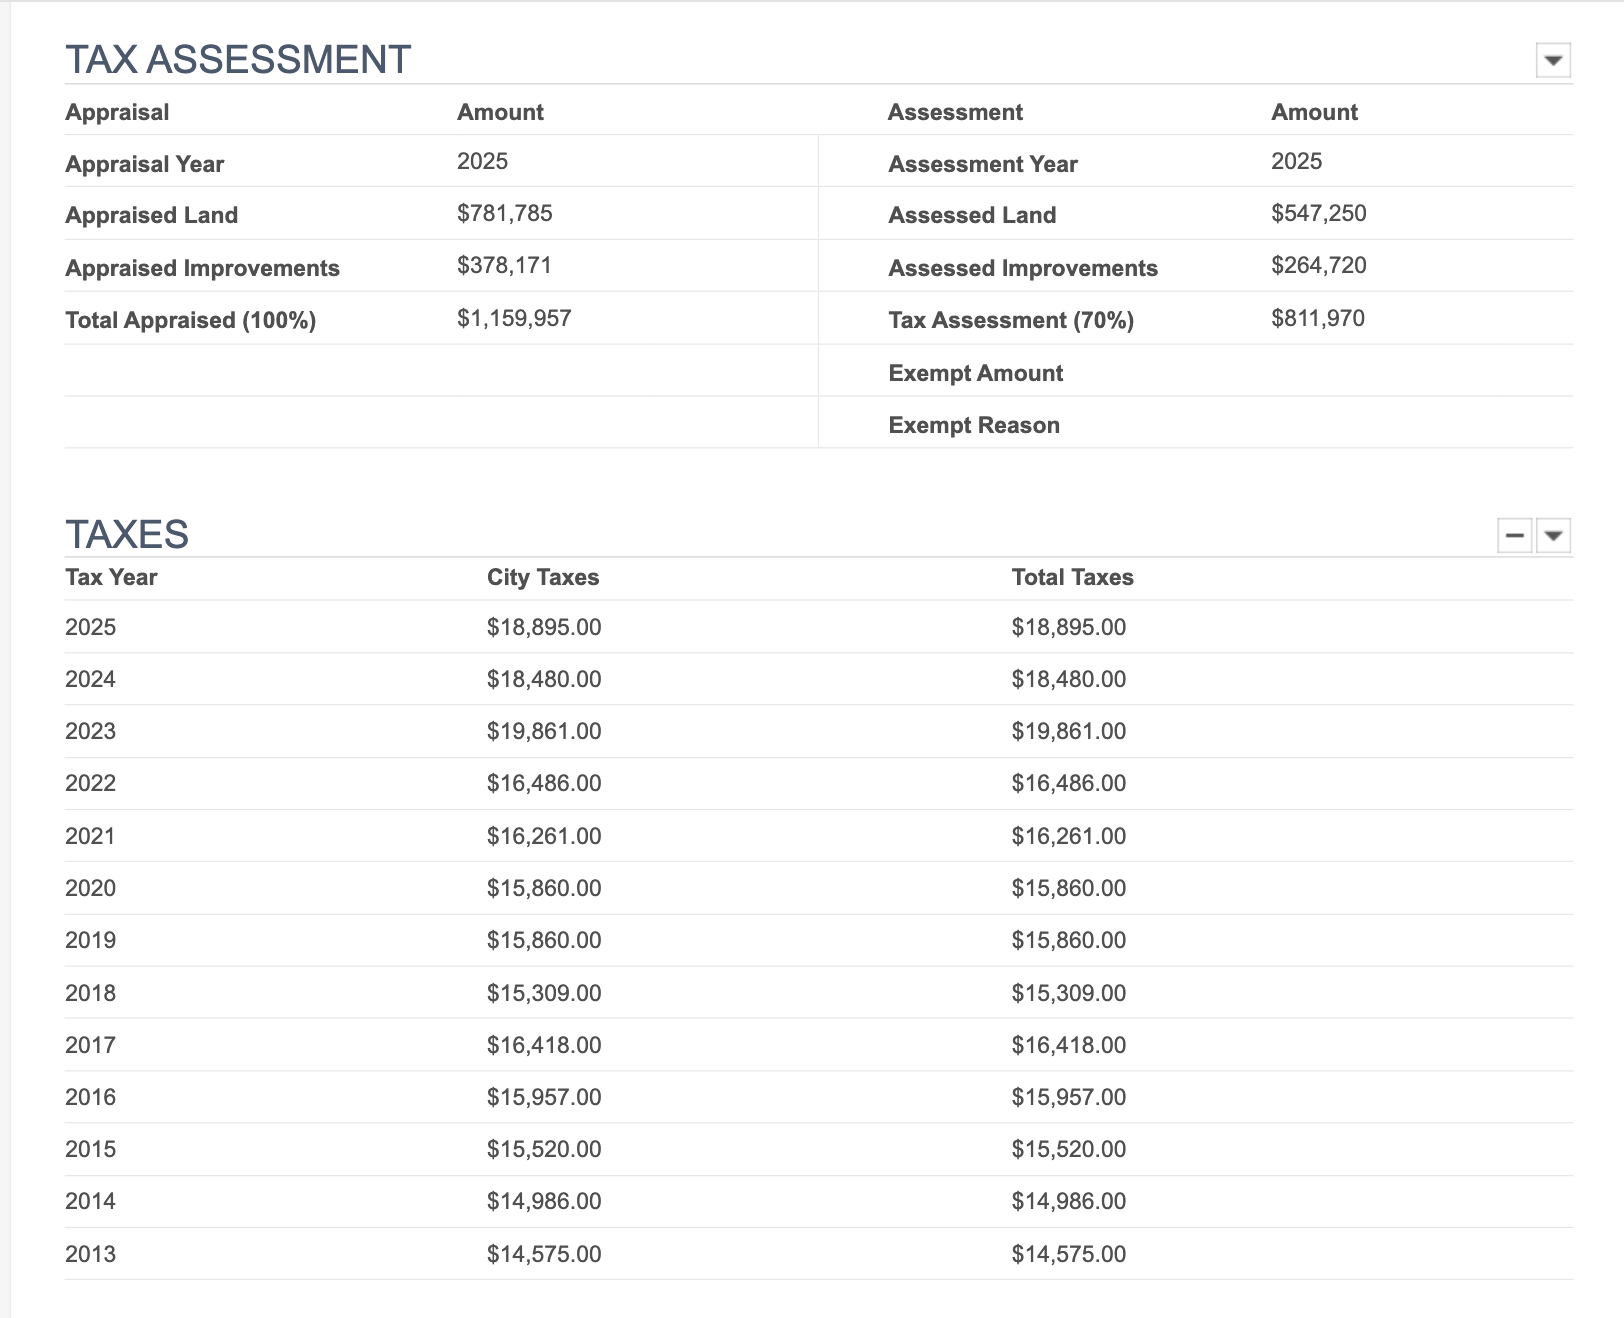Select the Appraised Land value $781,785
The image size is (1624, 1318).
pyautogui.click(x=505, y=213)
